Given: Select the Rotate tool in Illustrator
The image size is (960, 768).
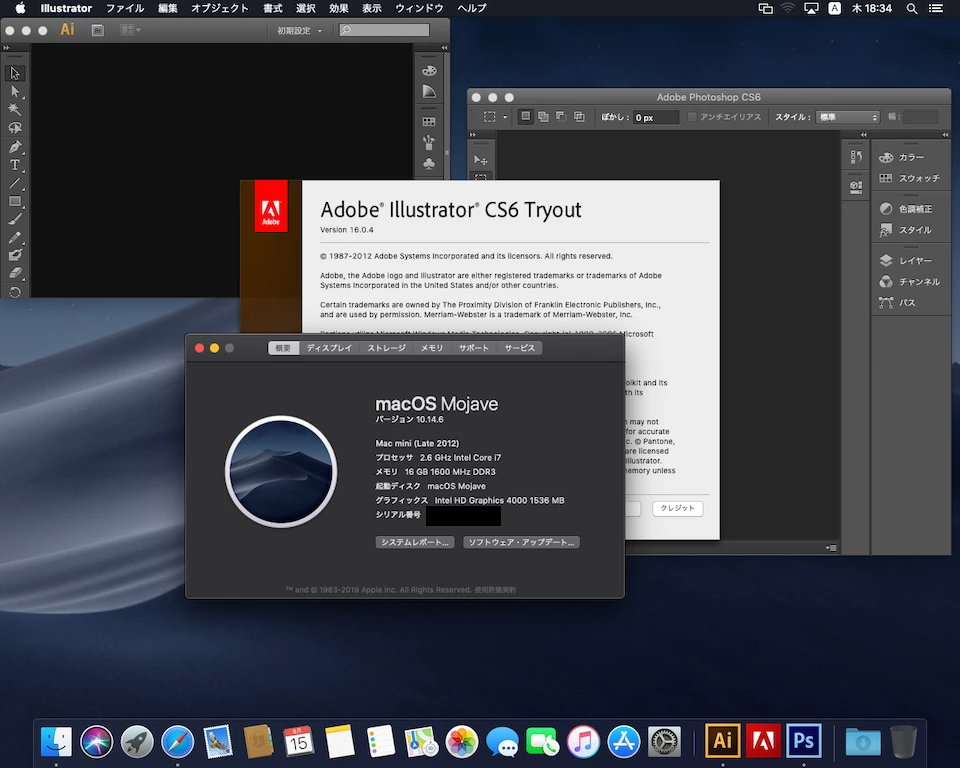Looking at the screenshot, I should 15,292.
